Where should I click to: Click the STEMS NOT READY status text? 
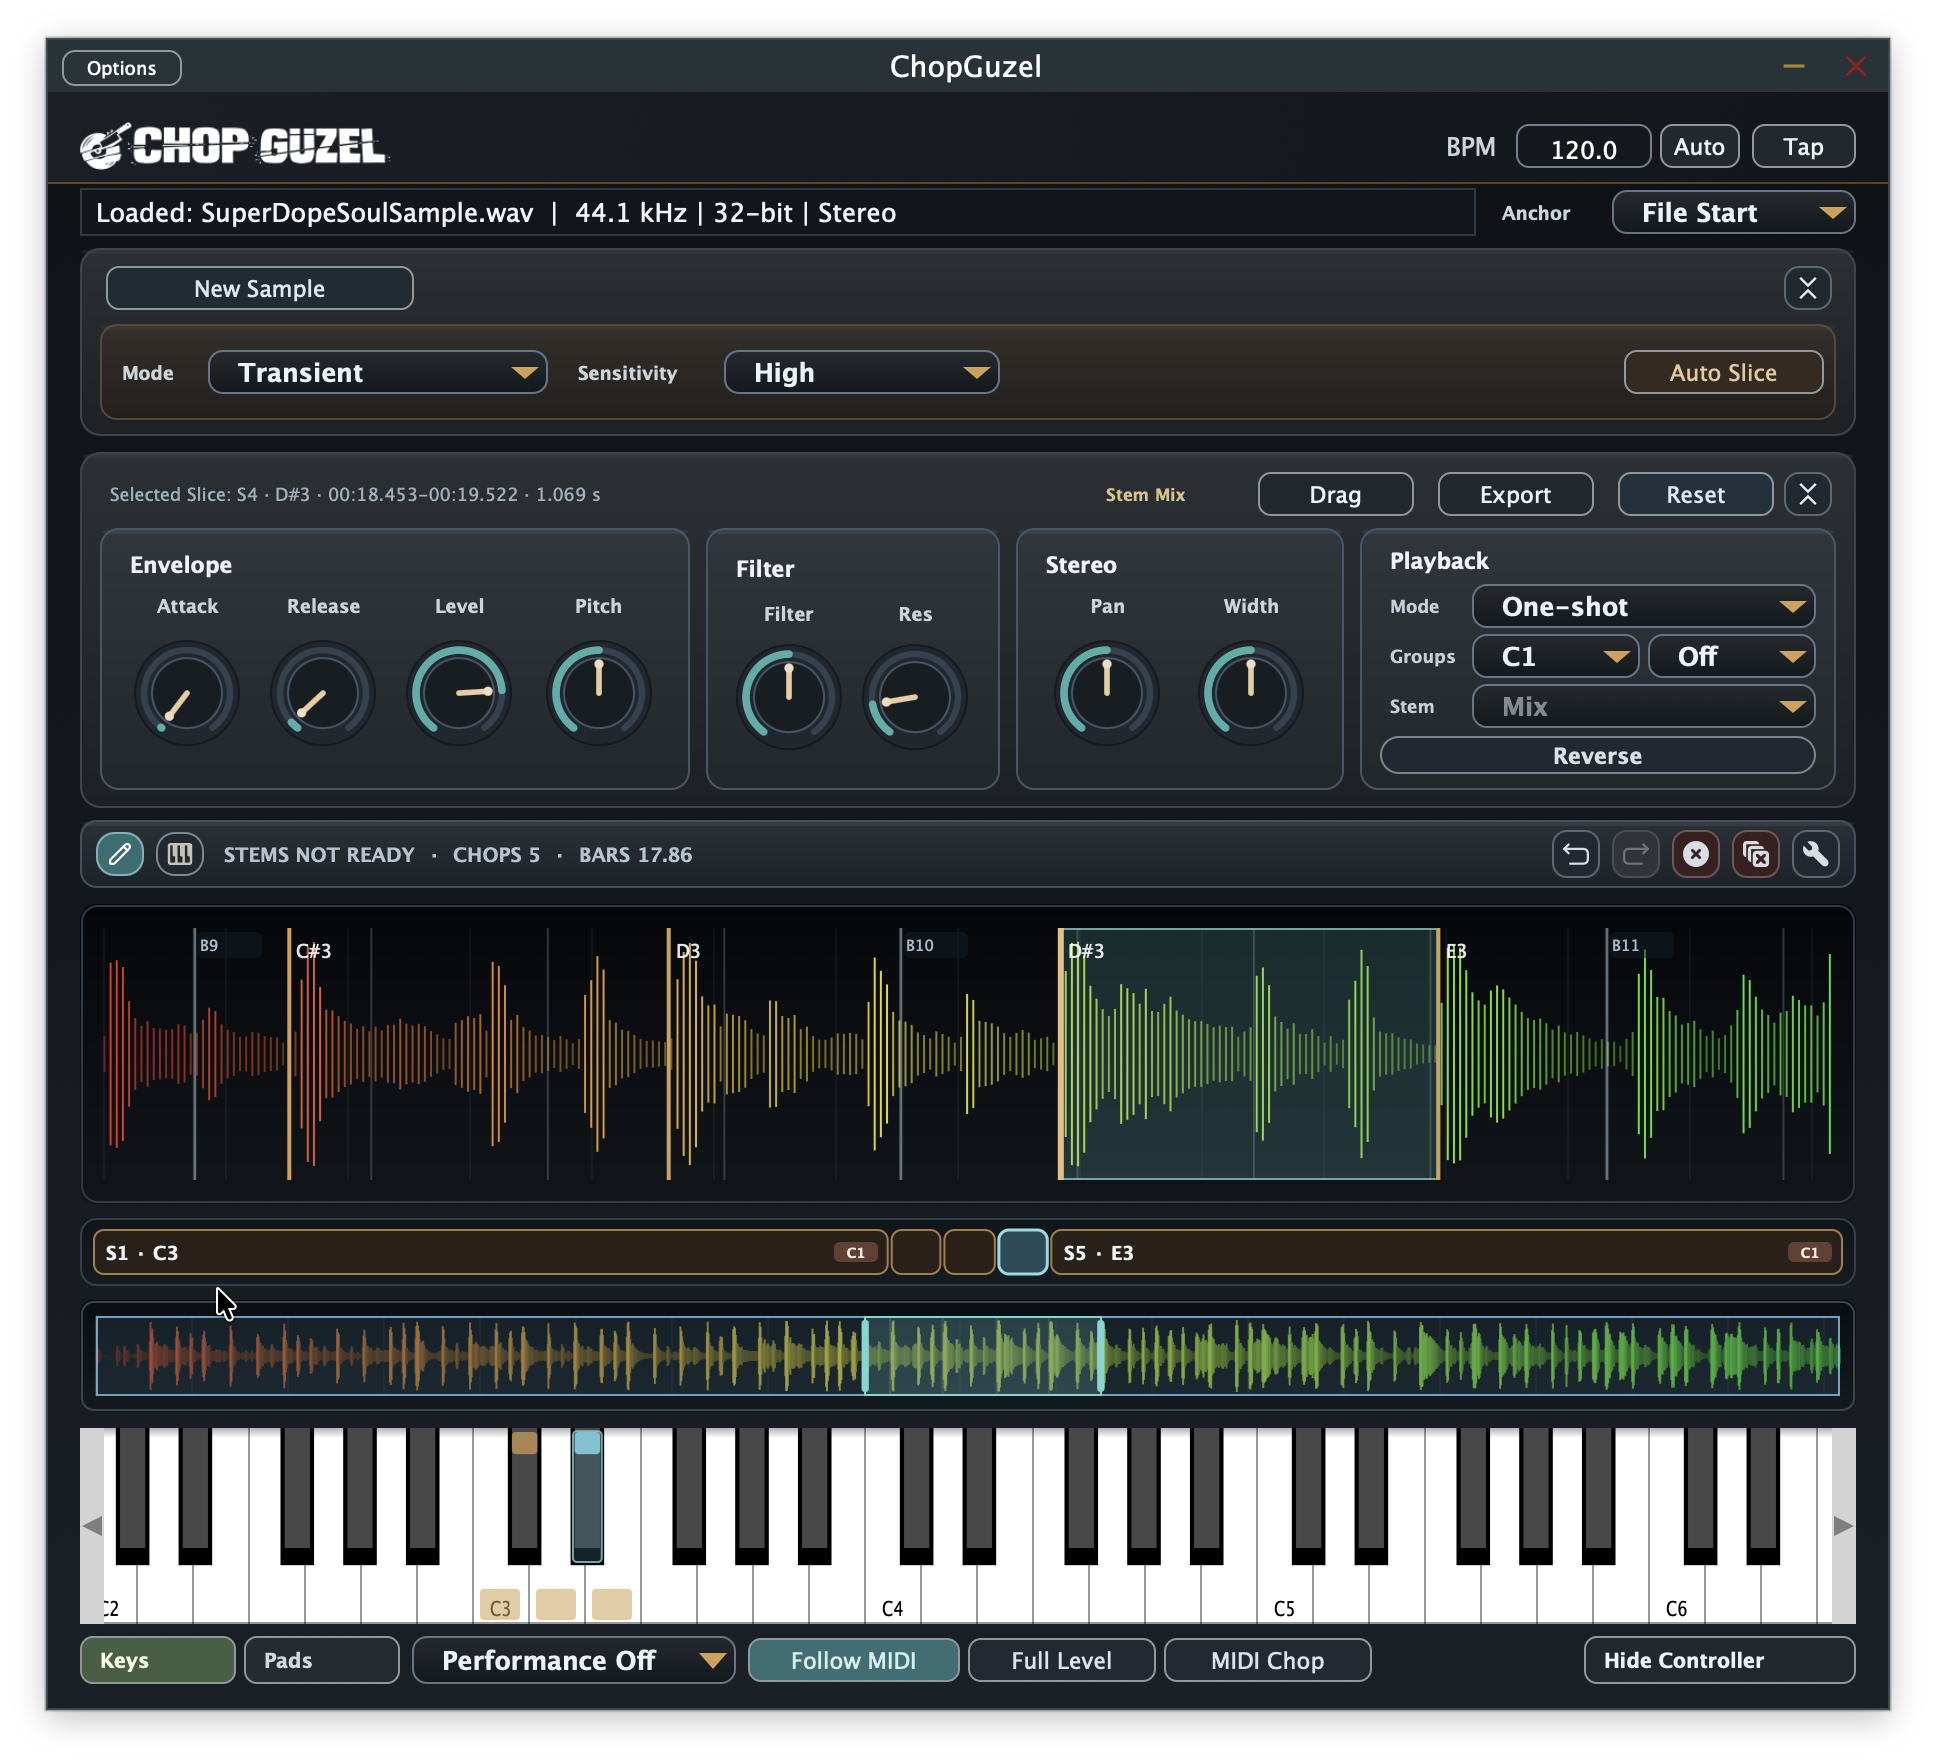click(319, 855)
